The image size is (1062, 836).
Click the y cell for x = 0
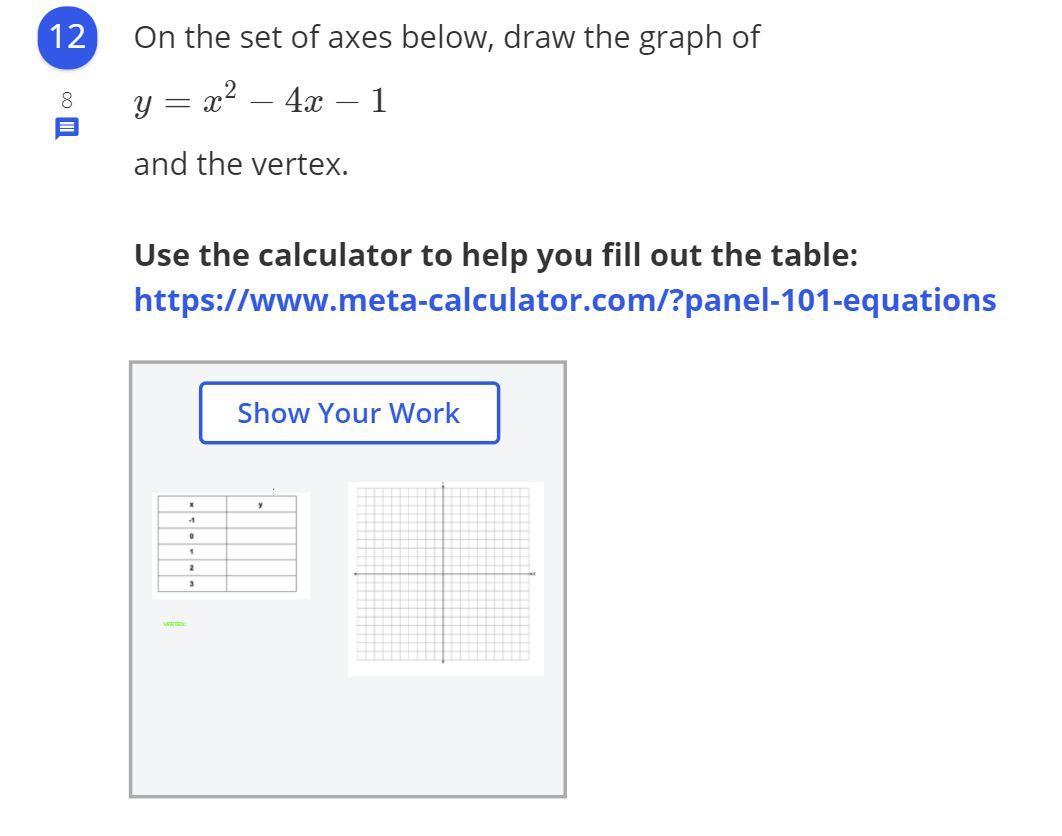[261, 536]
